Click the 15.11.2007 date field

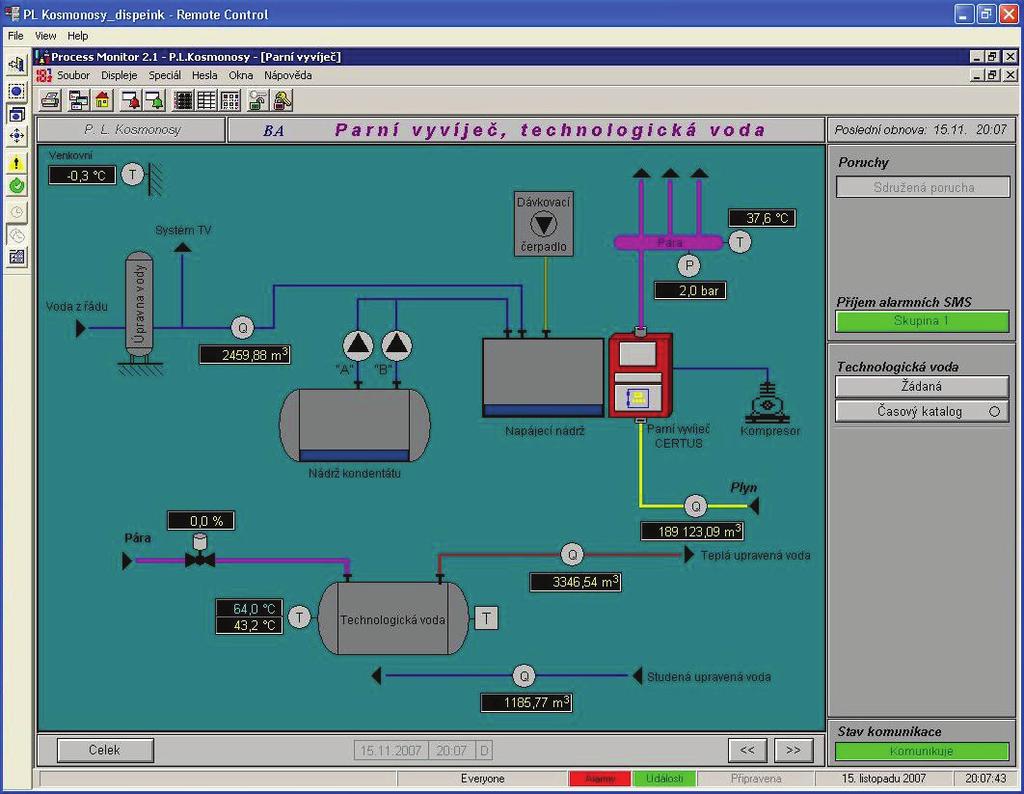pyautogui.click(x=391, y=751)
